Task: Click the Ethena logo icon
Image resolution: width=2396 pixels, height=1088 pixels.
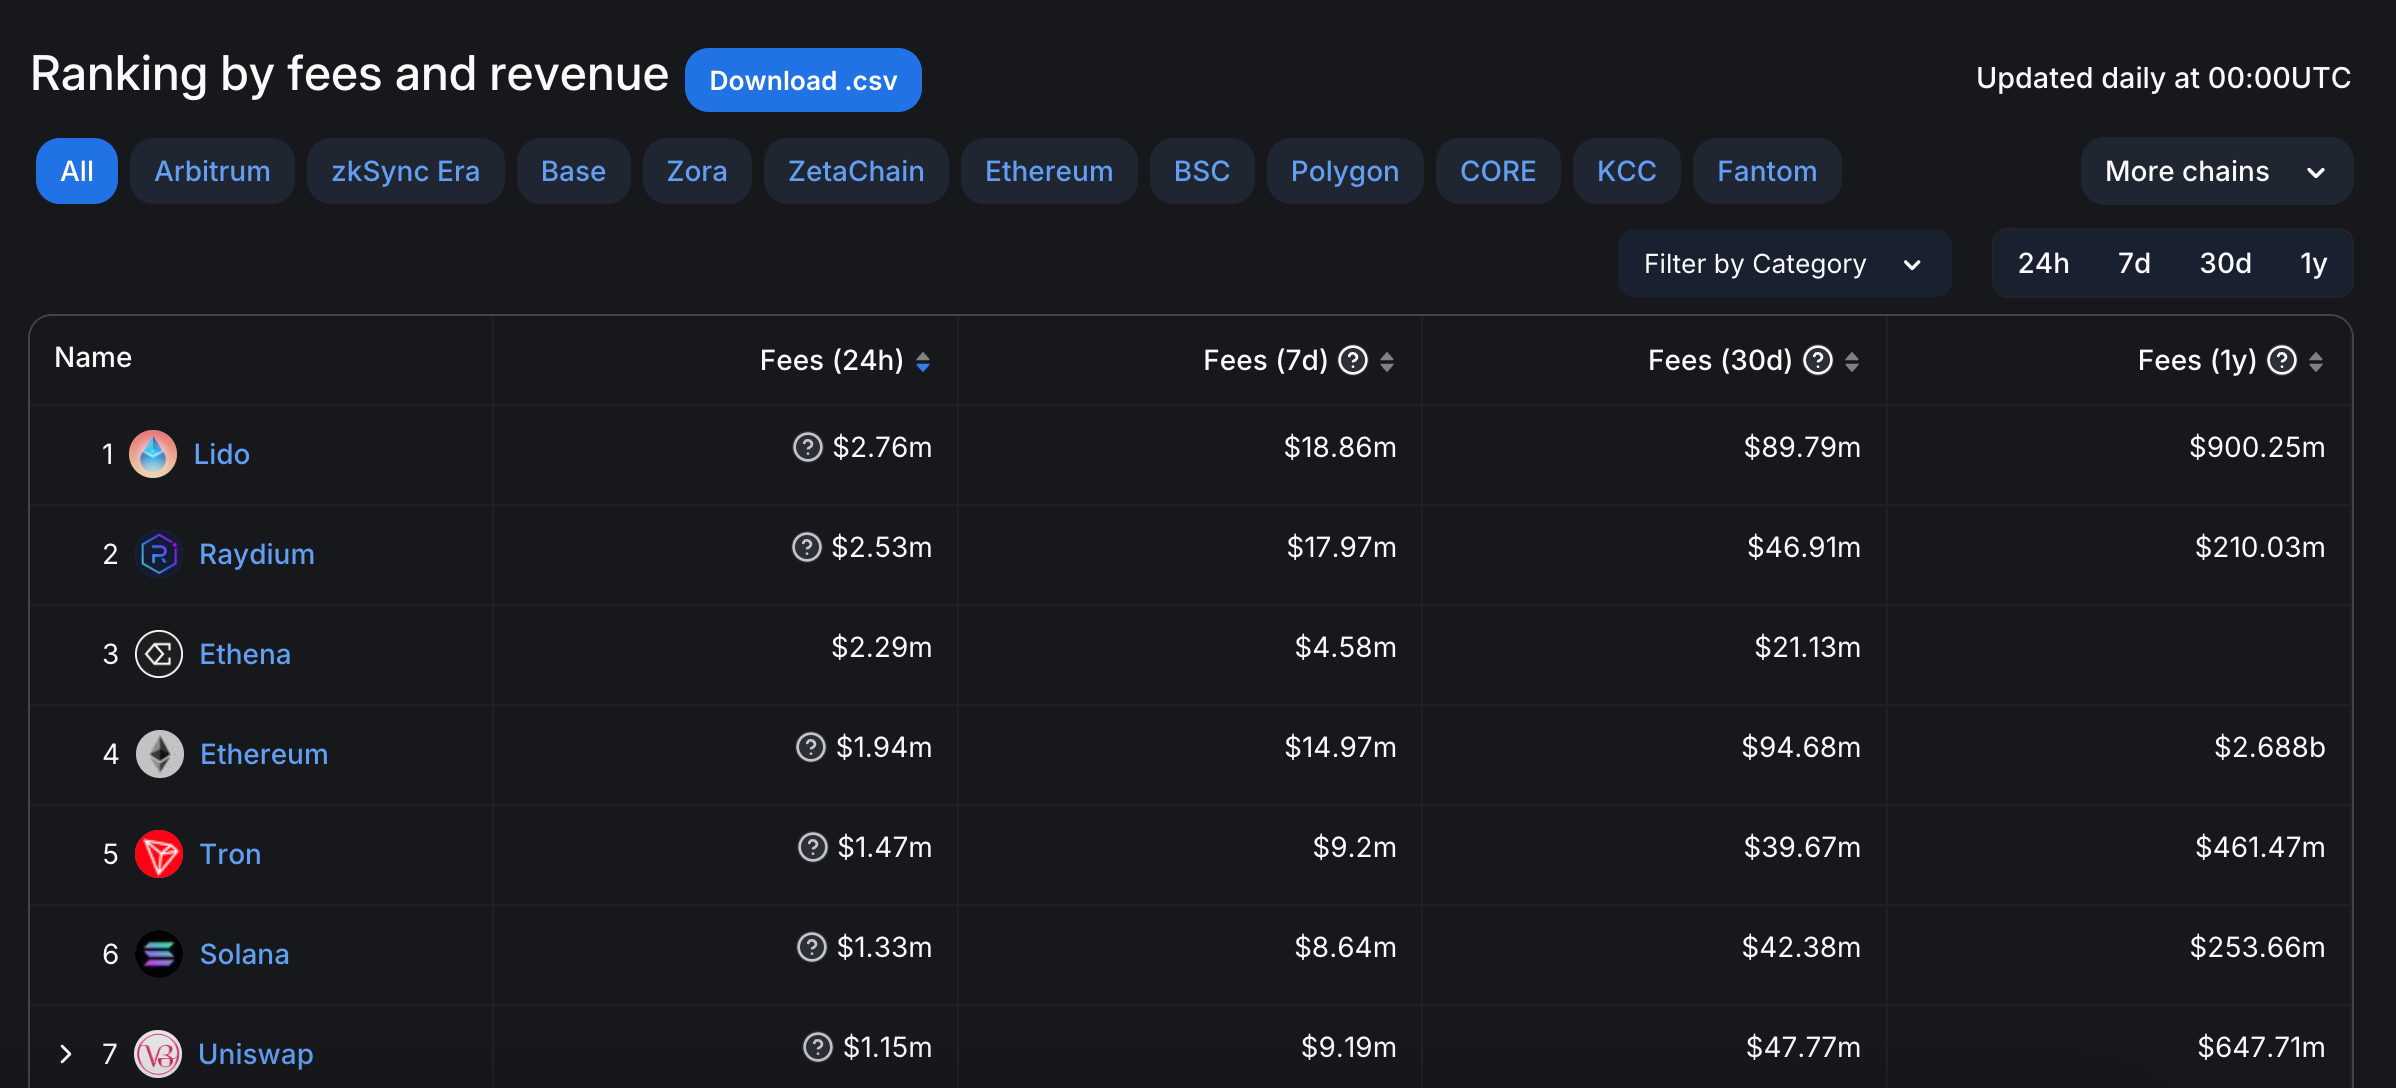Action: point(159,654)
